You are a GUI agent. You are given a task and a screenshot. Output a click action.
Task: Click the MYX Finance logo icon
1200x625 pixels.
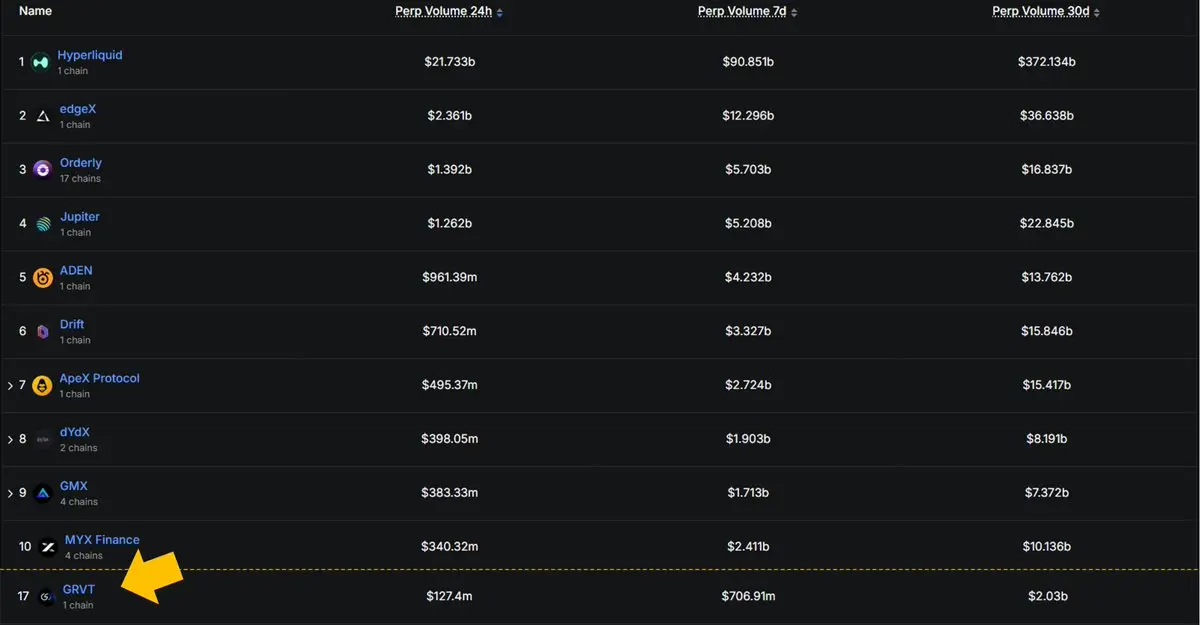pyautogui.click(x=48, y=547)
